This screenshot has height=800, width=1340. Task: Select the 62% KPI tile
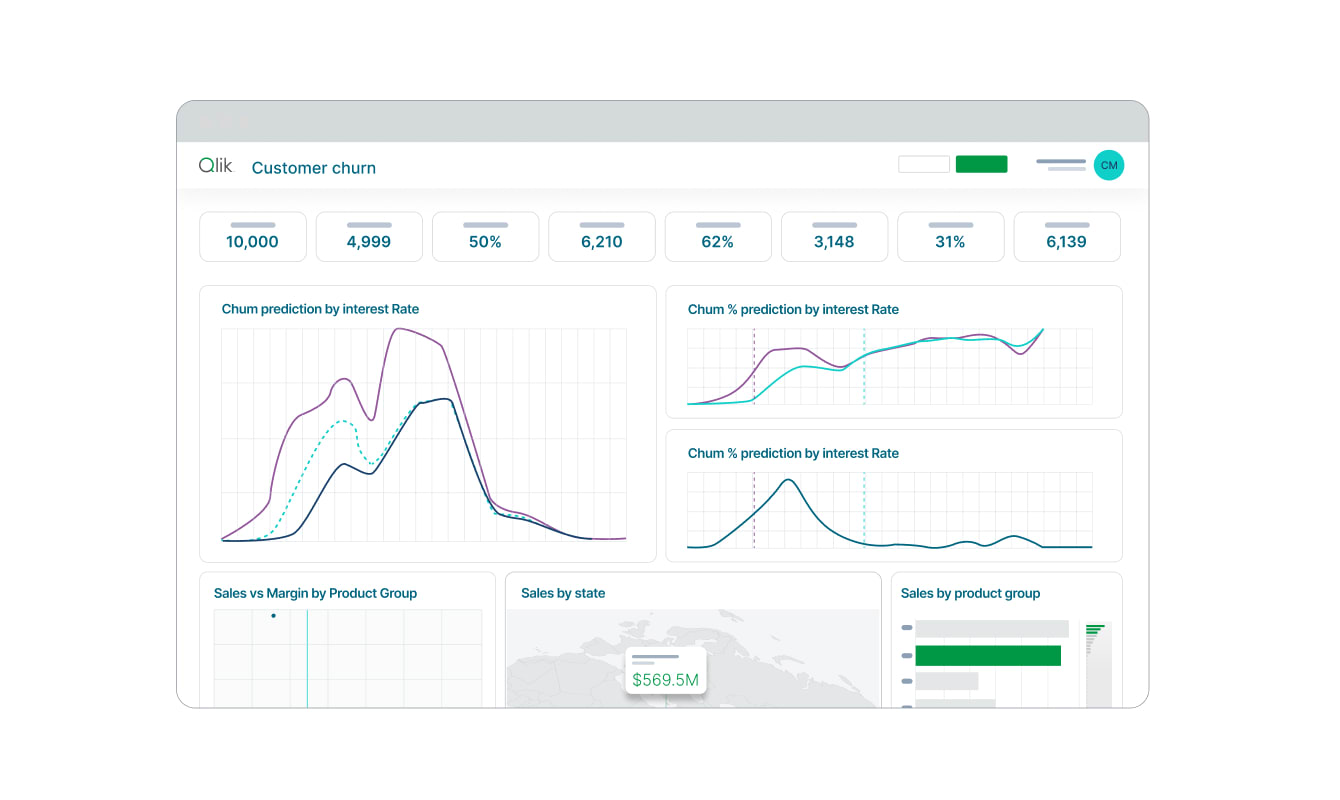tap(717, 236)
